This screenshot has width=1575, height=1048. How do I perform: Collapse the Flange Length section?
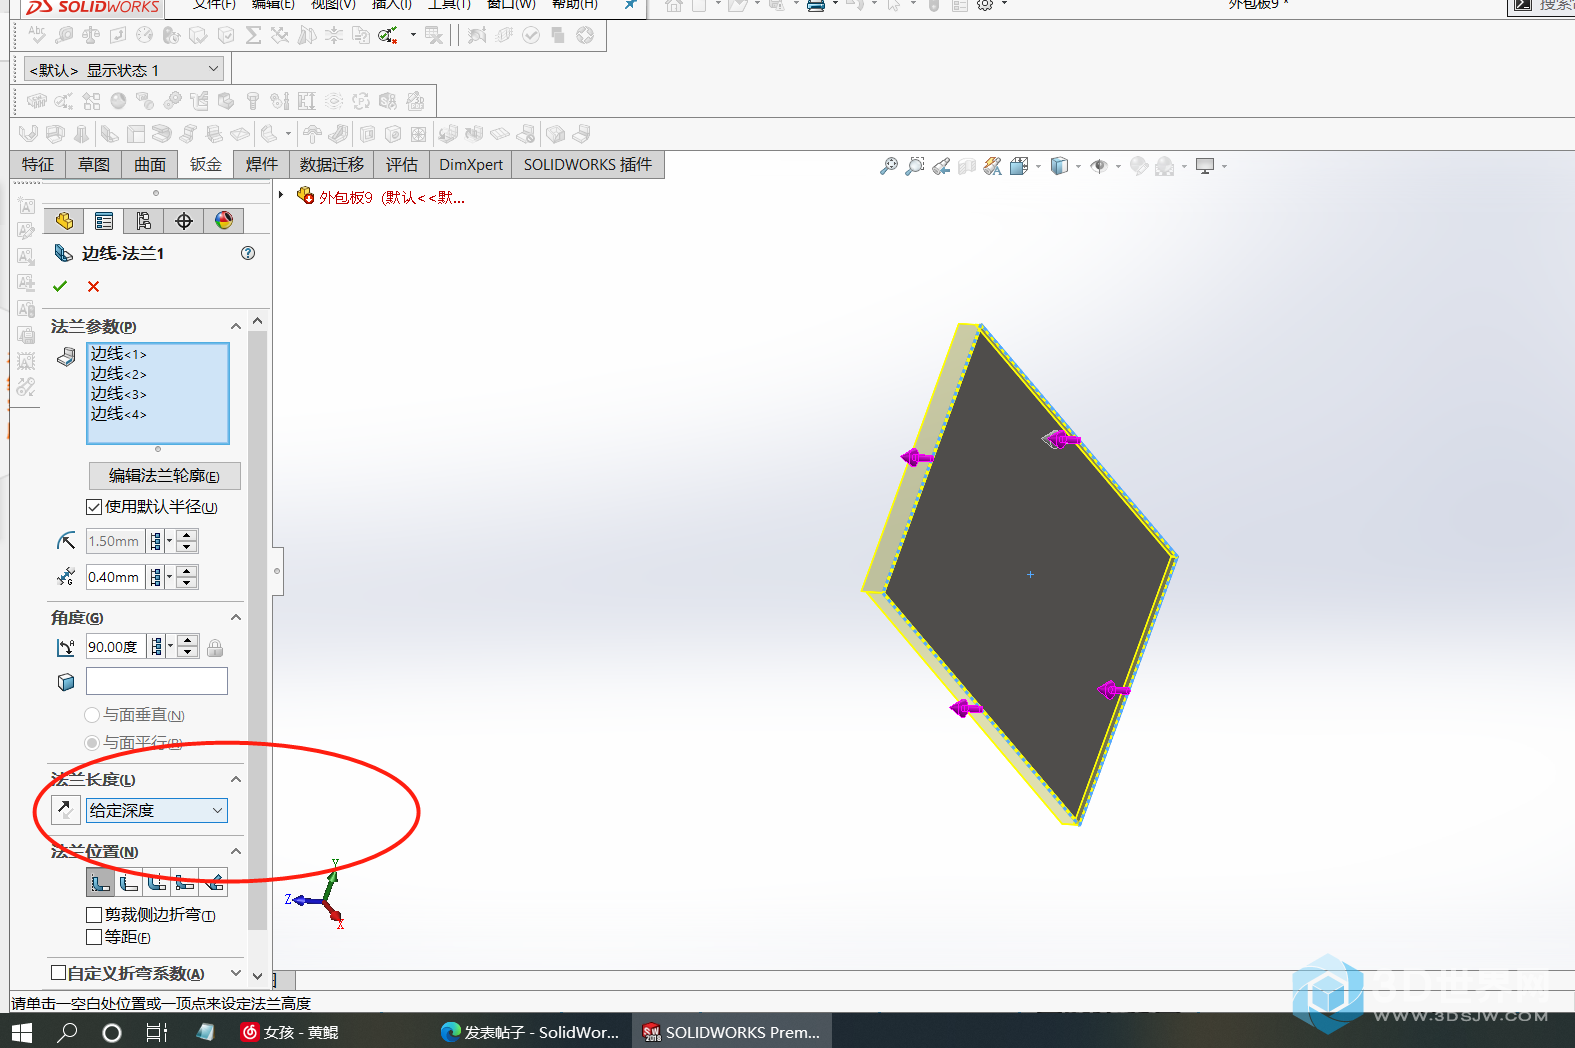point(236,779)
